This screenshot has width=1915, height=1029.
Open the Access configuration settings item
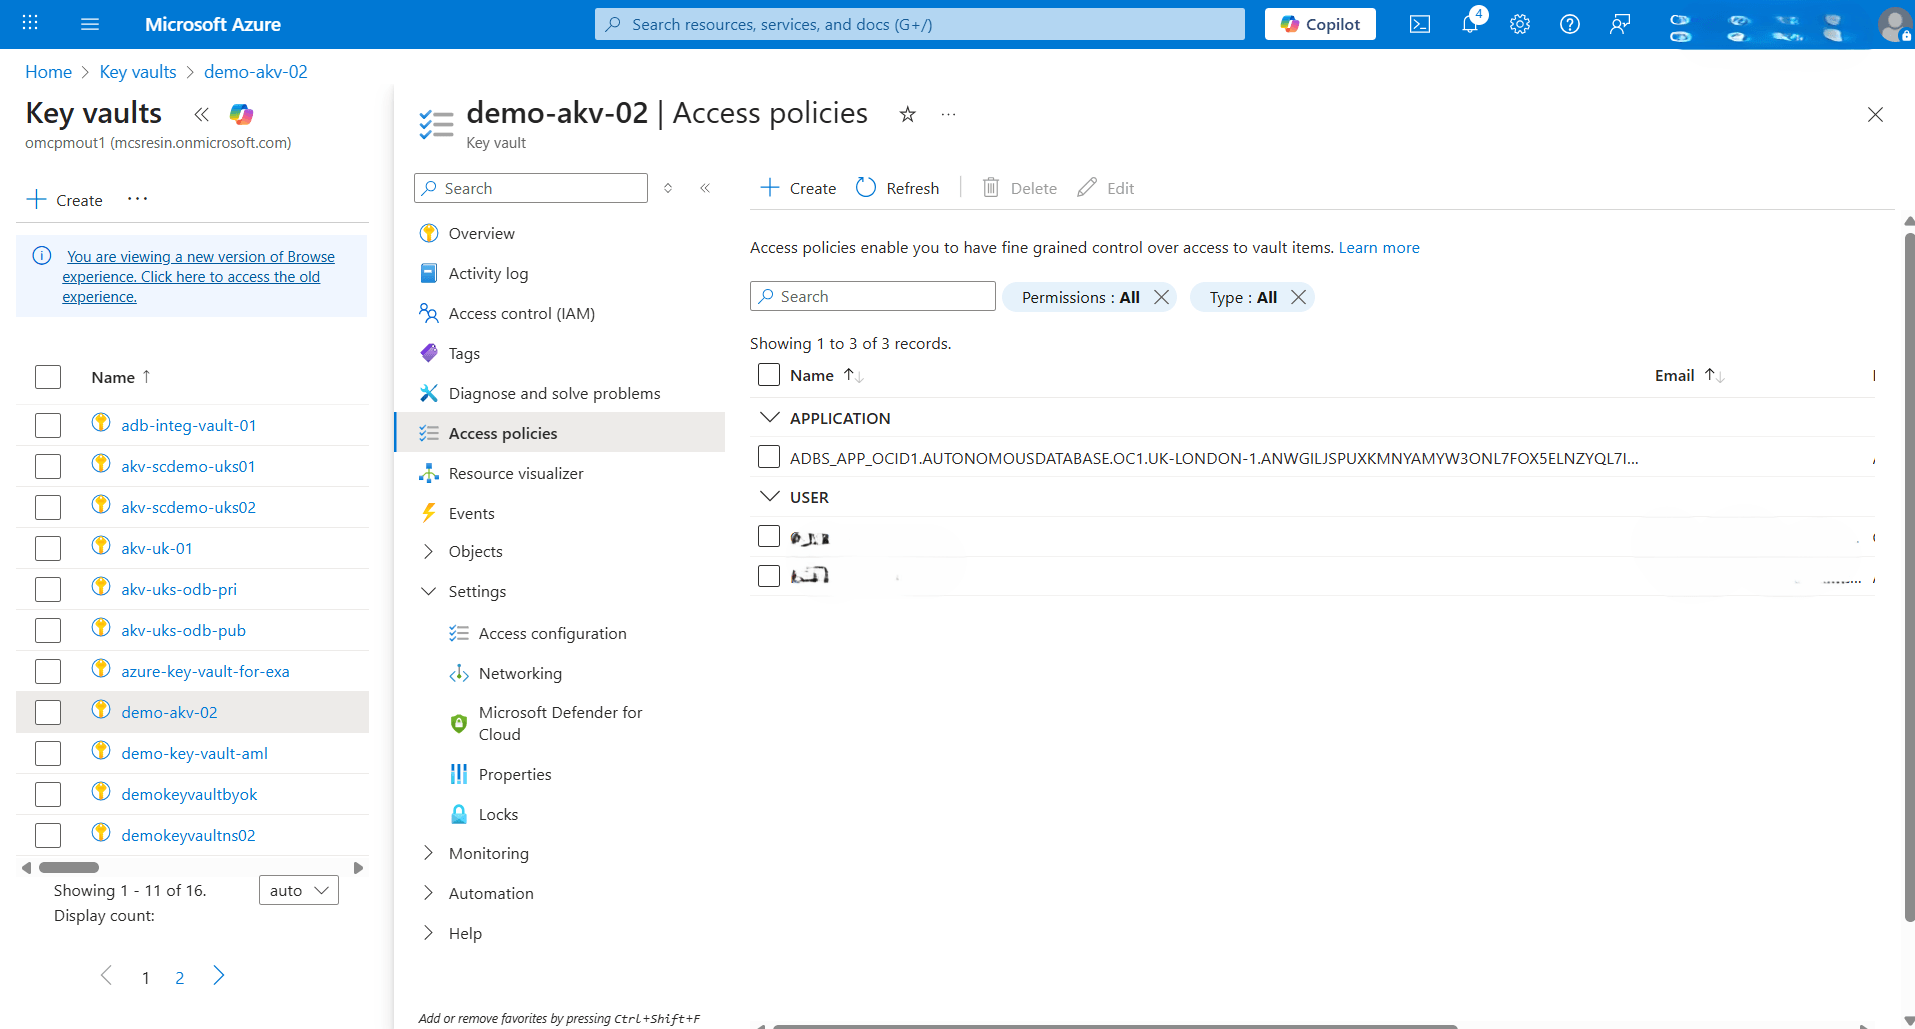click(552, 632)
